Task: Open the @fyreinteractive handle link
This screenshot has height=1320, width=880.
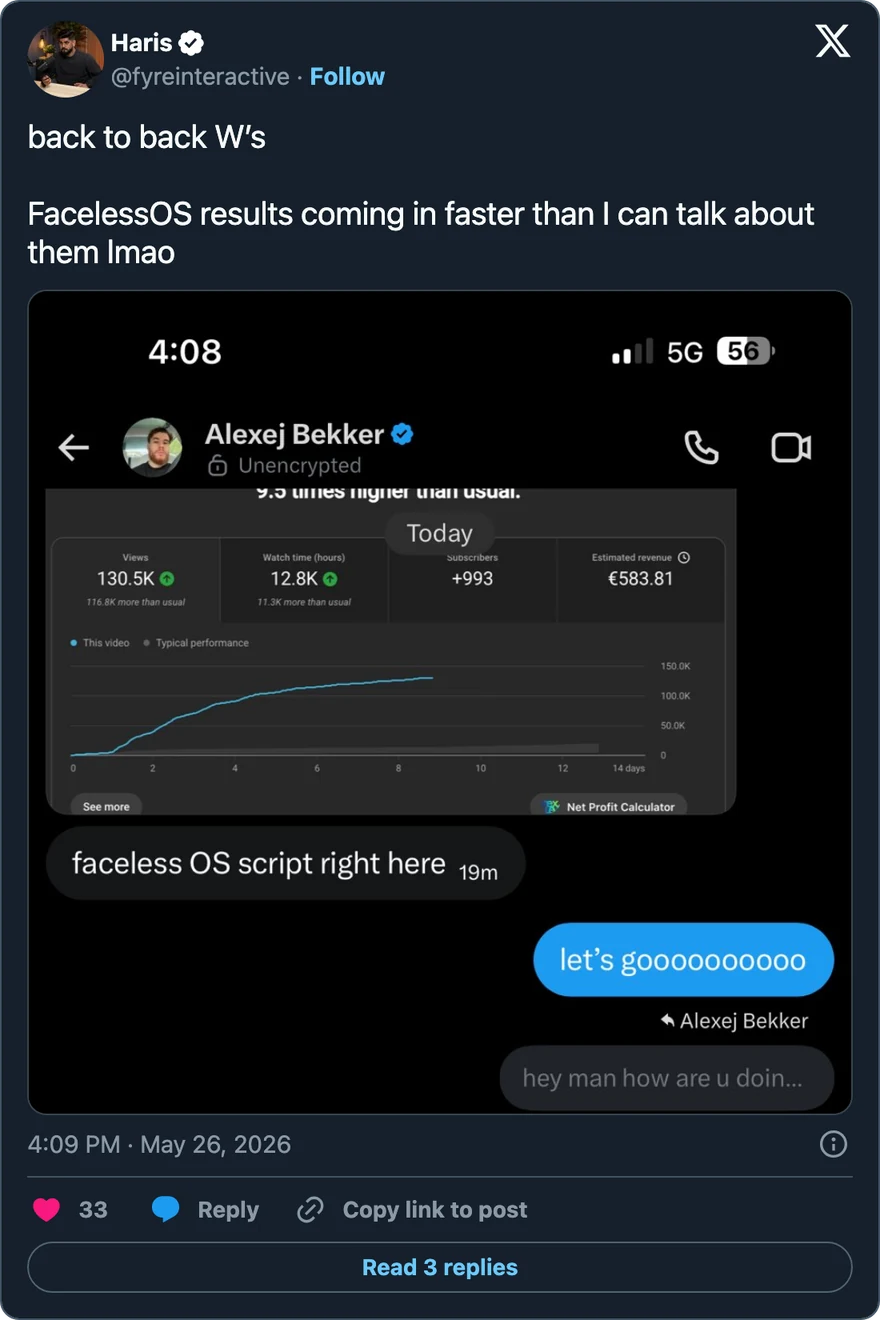Action: click(200, 76)
